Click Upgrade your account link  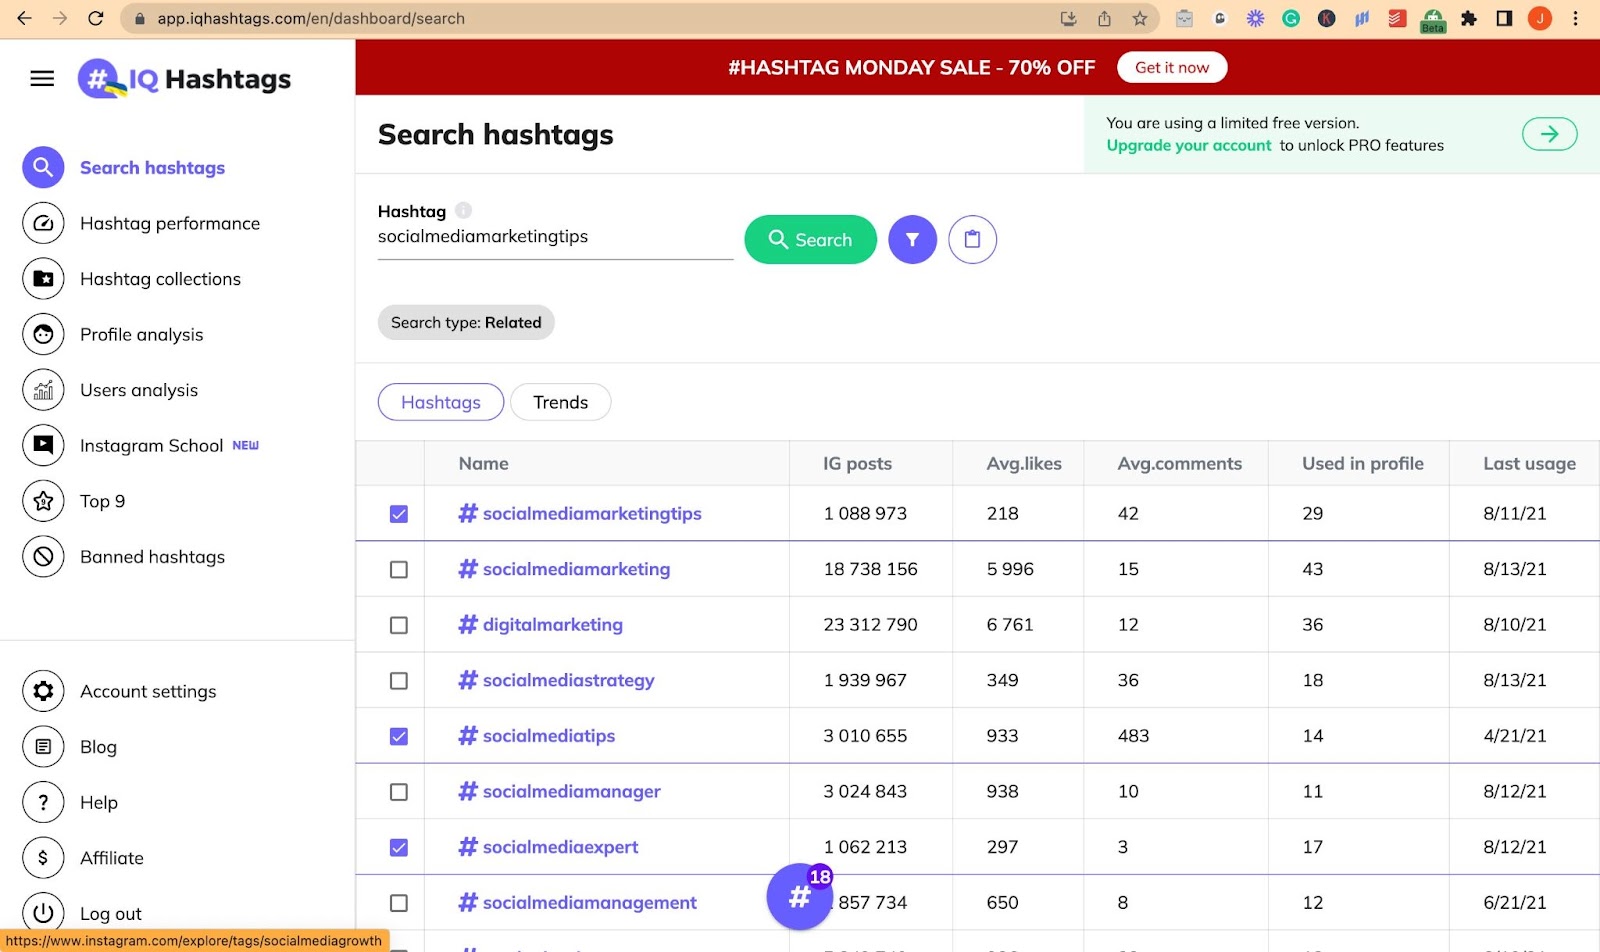1189,145
